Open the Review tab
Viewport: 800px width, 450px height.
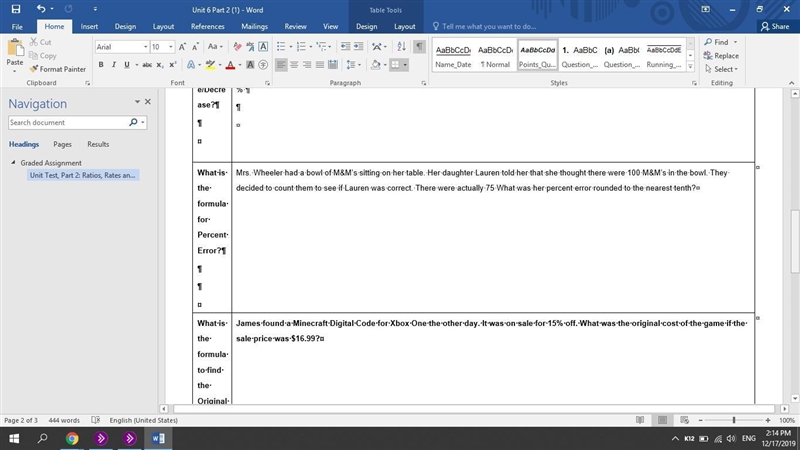click(x=295, y=27)
